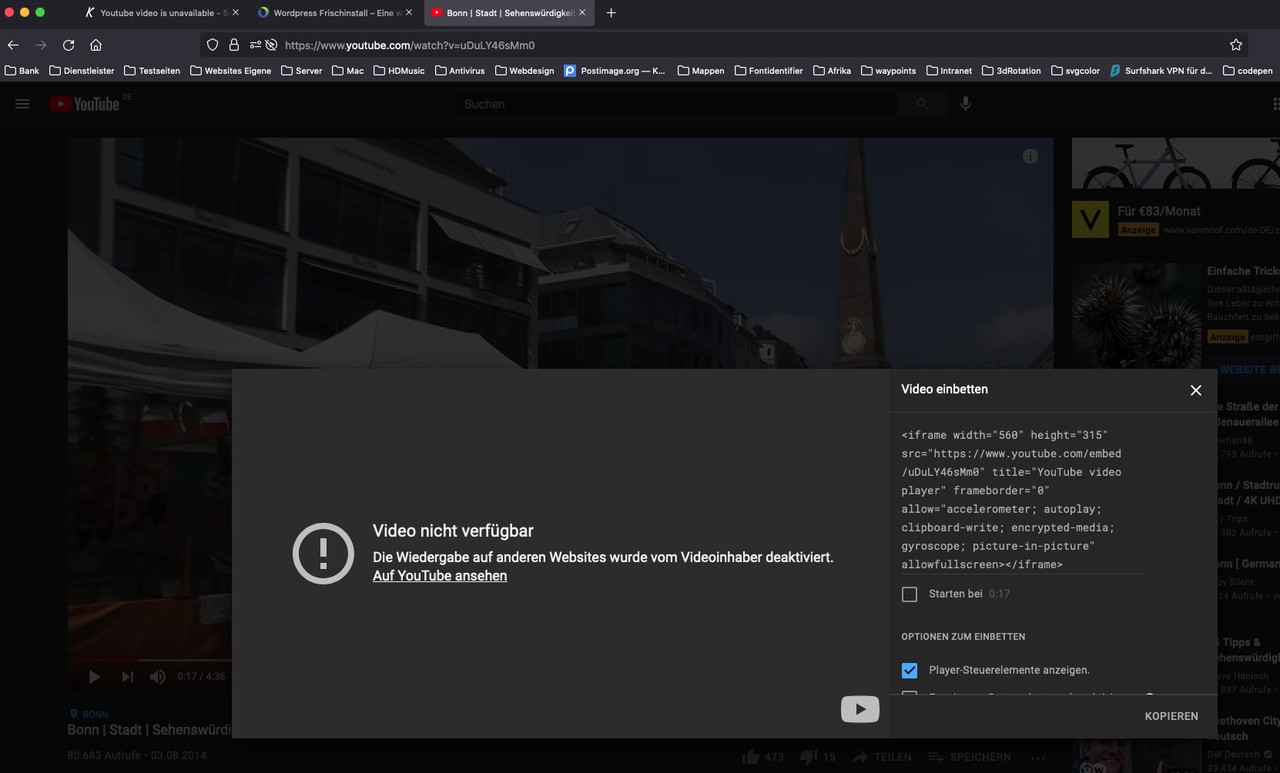This screenshot has width=1280, height=773.
Task: Click inside the iframe embed code text
Action: (1011, 500)
